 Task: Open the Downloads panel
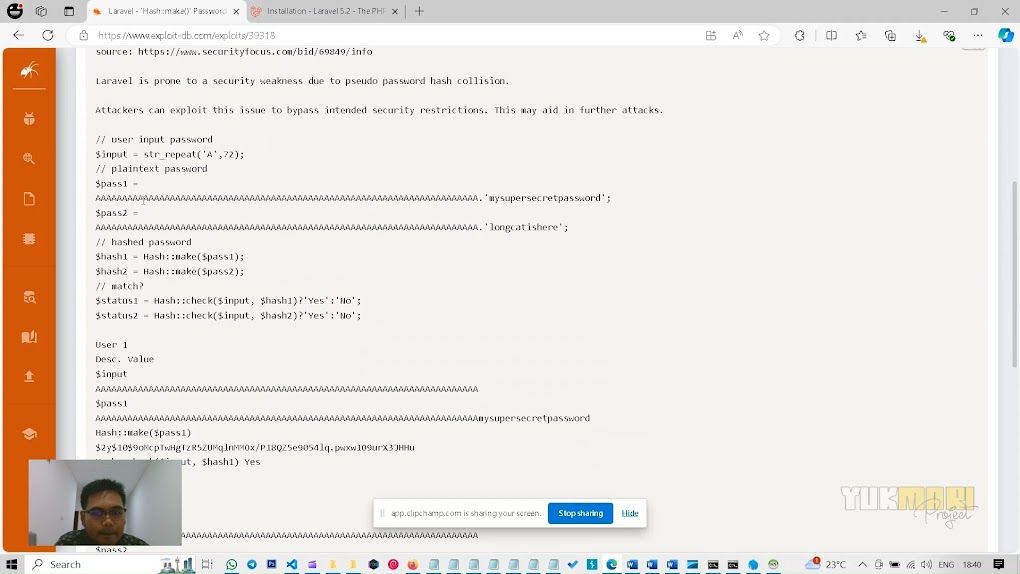click(920, 36)
